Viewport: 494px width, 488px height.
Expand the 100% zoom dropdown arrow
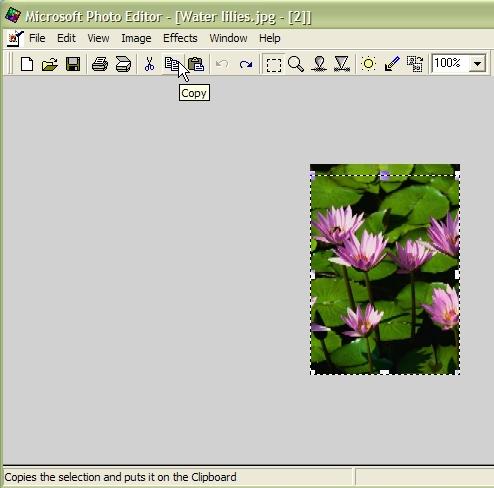[x=477, y=63]
